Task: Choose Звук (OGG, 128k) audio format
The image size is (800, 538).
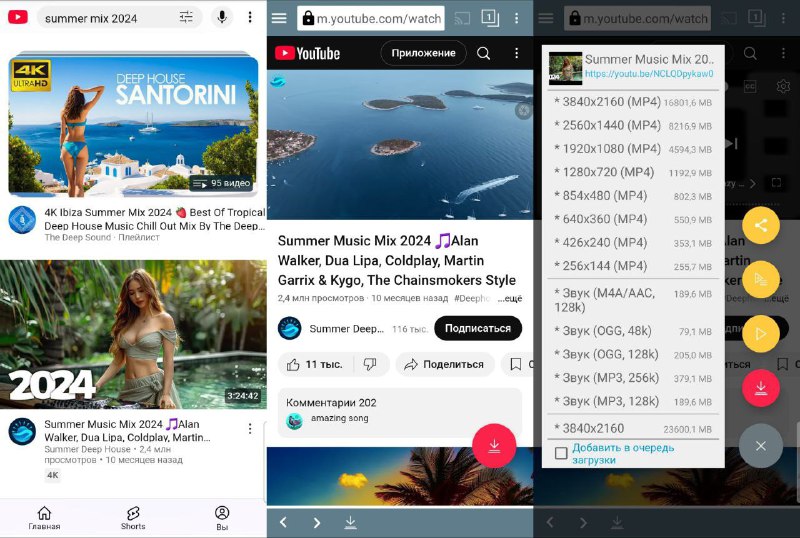Action: pyautogui.click(x=633, y=355)
